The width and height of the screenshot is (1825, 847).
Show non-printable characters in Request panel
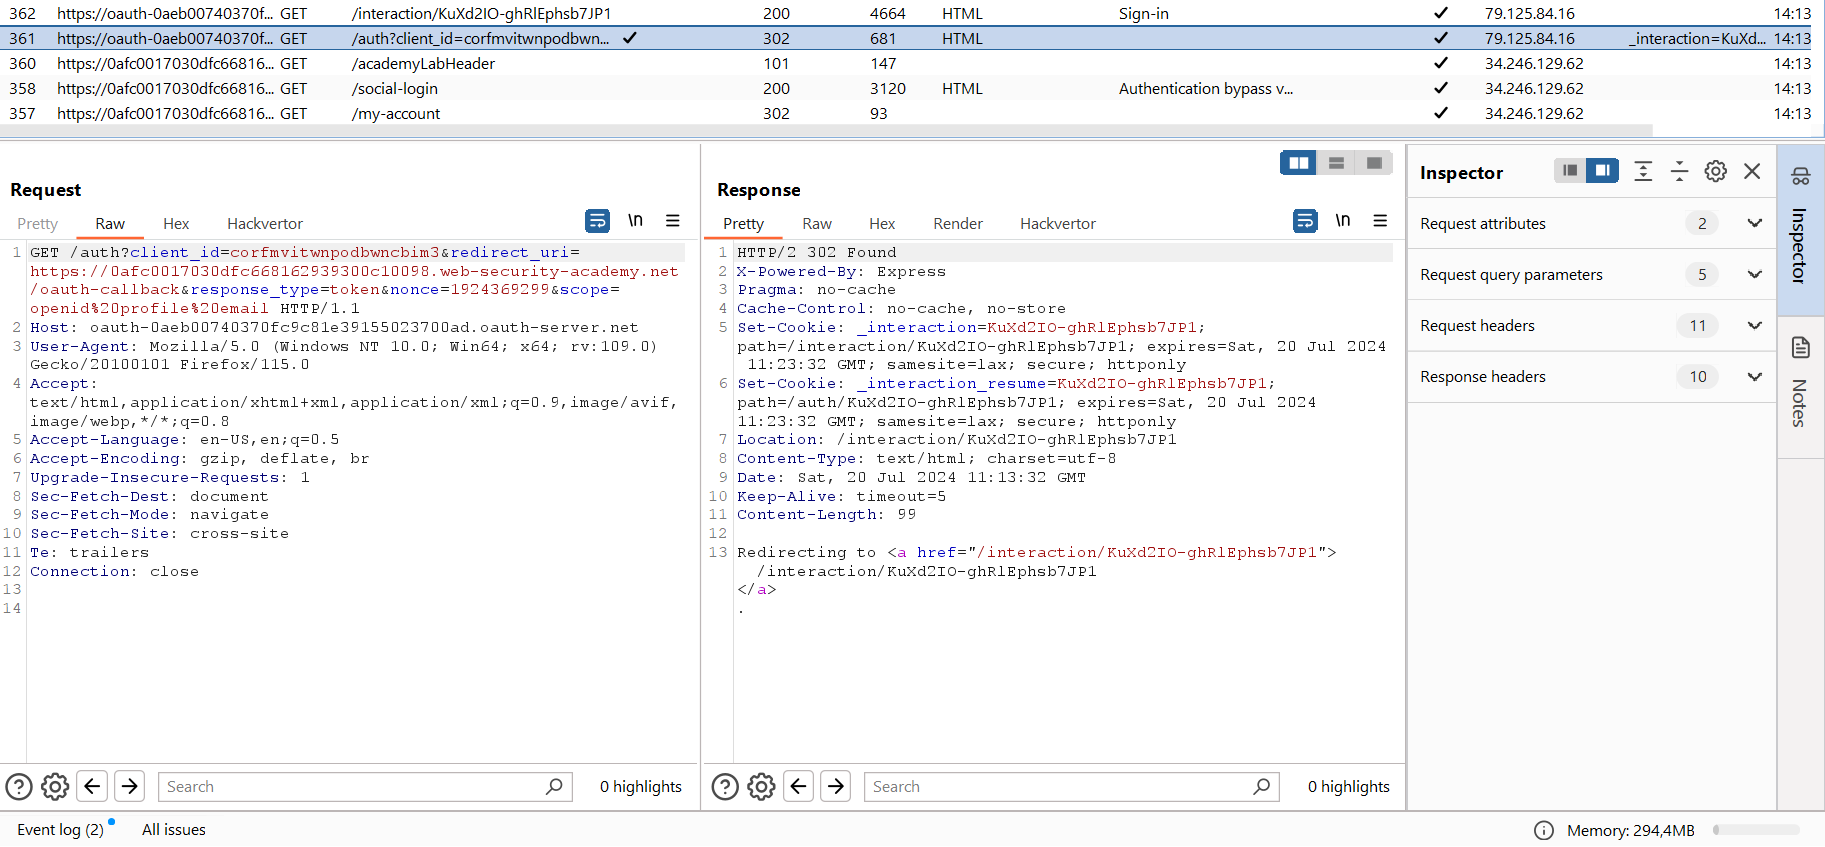coord(635,221)
